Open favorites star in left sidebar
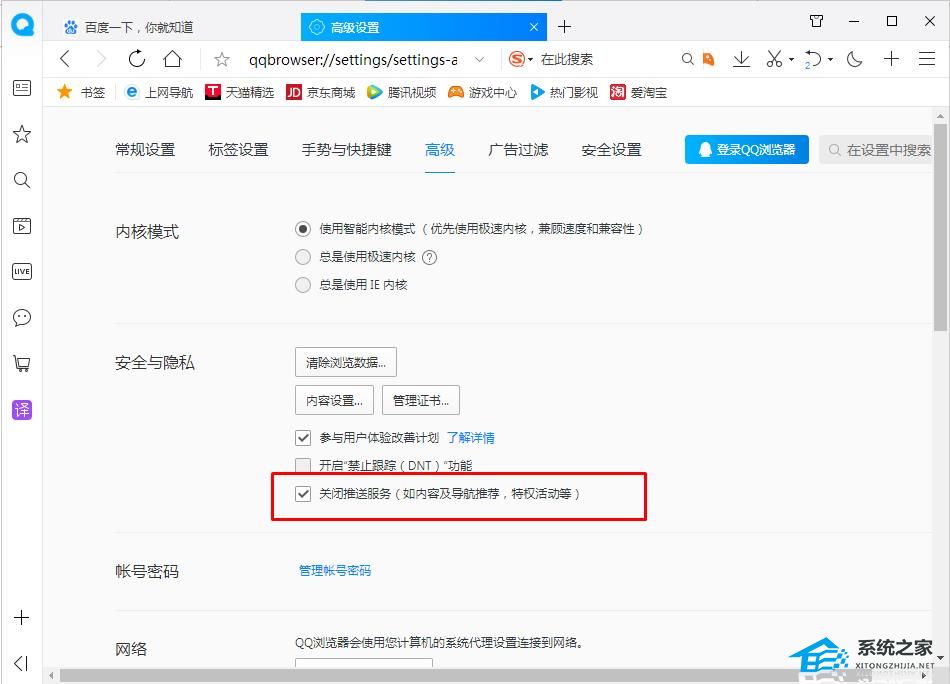This screenshot has width=950, height=684. click(22, 134)
